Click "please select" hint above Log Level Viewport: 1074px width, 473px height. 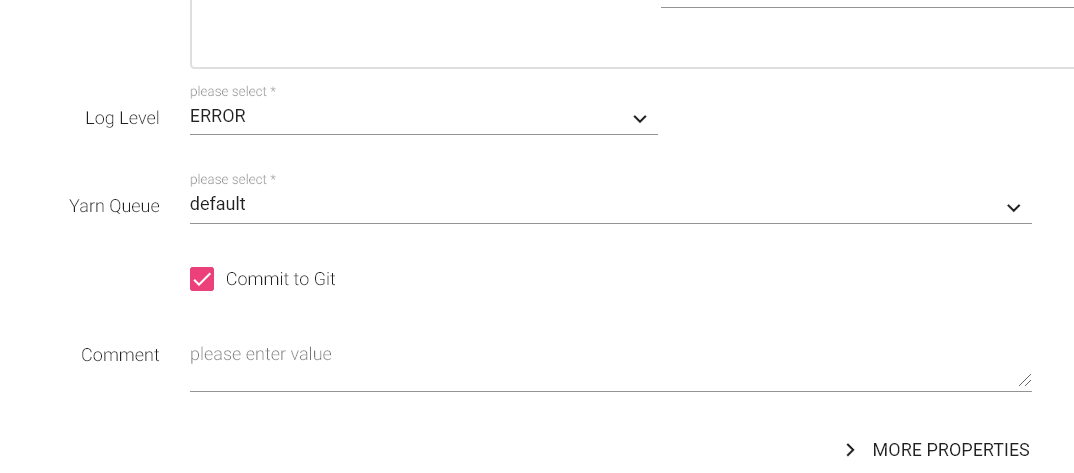(232, 91)
